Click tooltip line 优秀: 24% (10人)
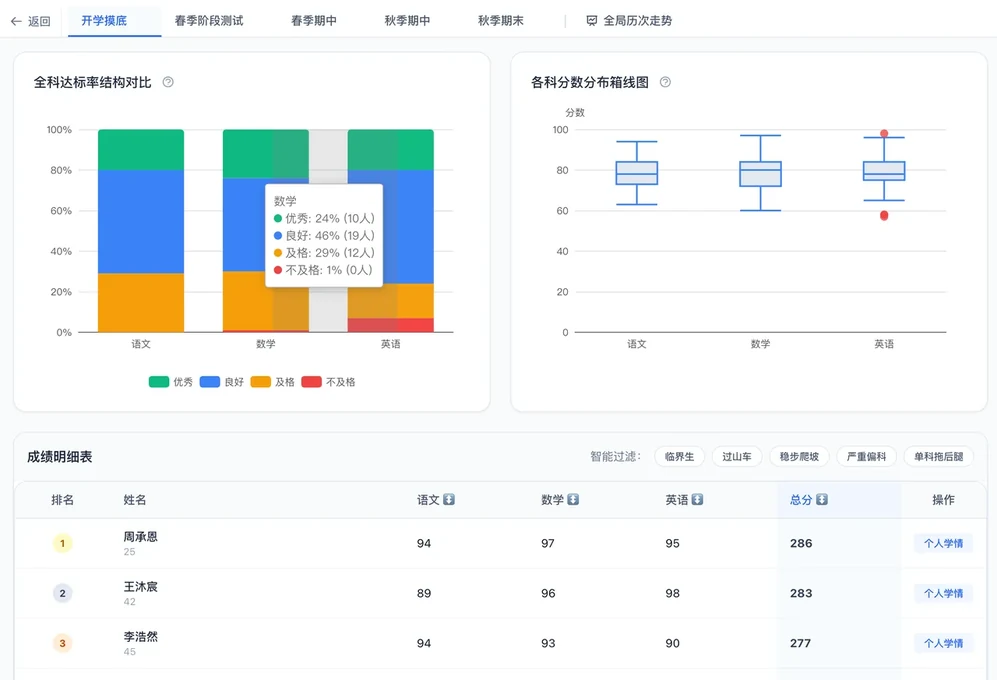Image resolution: width=997 pixels, height=680 pixels. [324, 218]
